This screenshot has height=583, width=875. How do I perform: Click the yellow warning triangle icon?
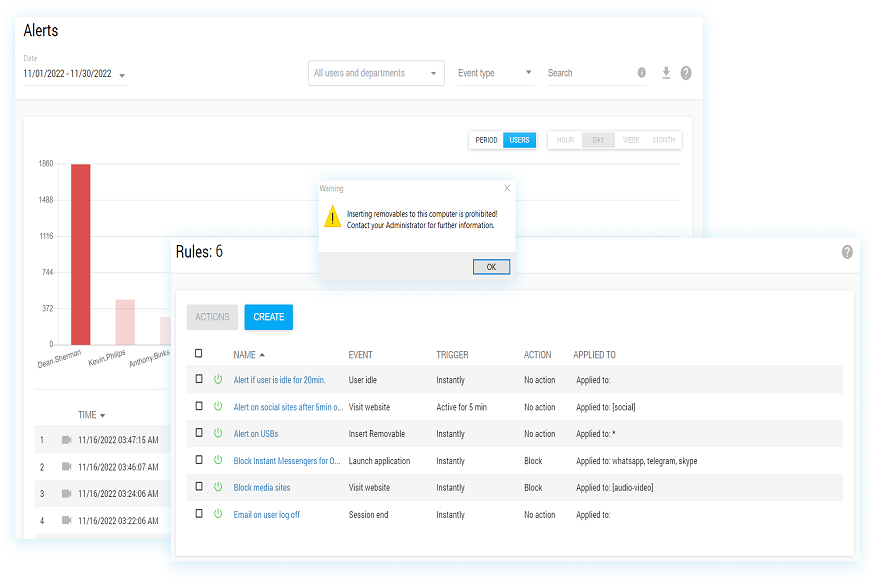(x=333, y=216)
